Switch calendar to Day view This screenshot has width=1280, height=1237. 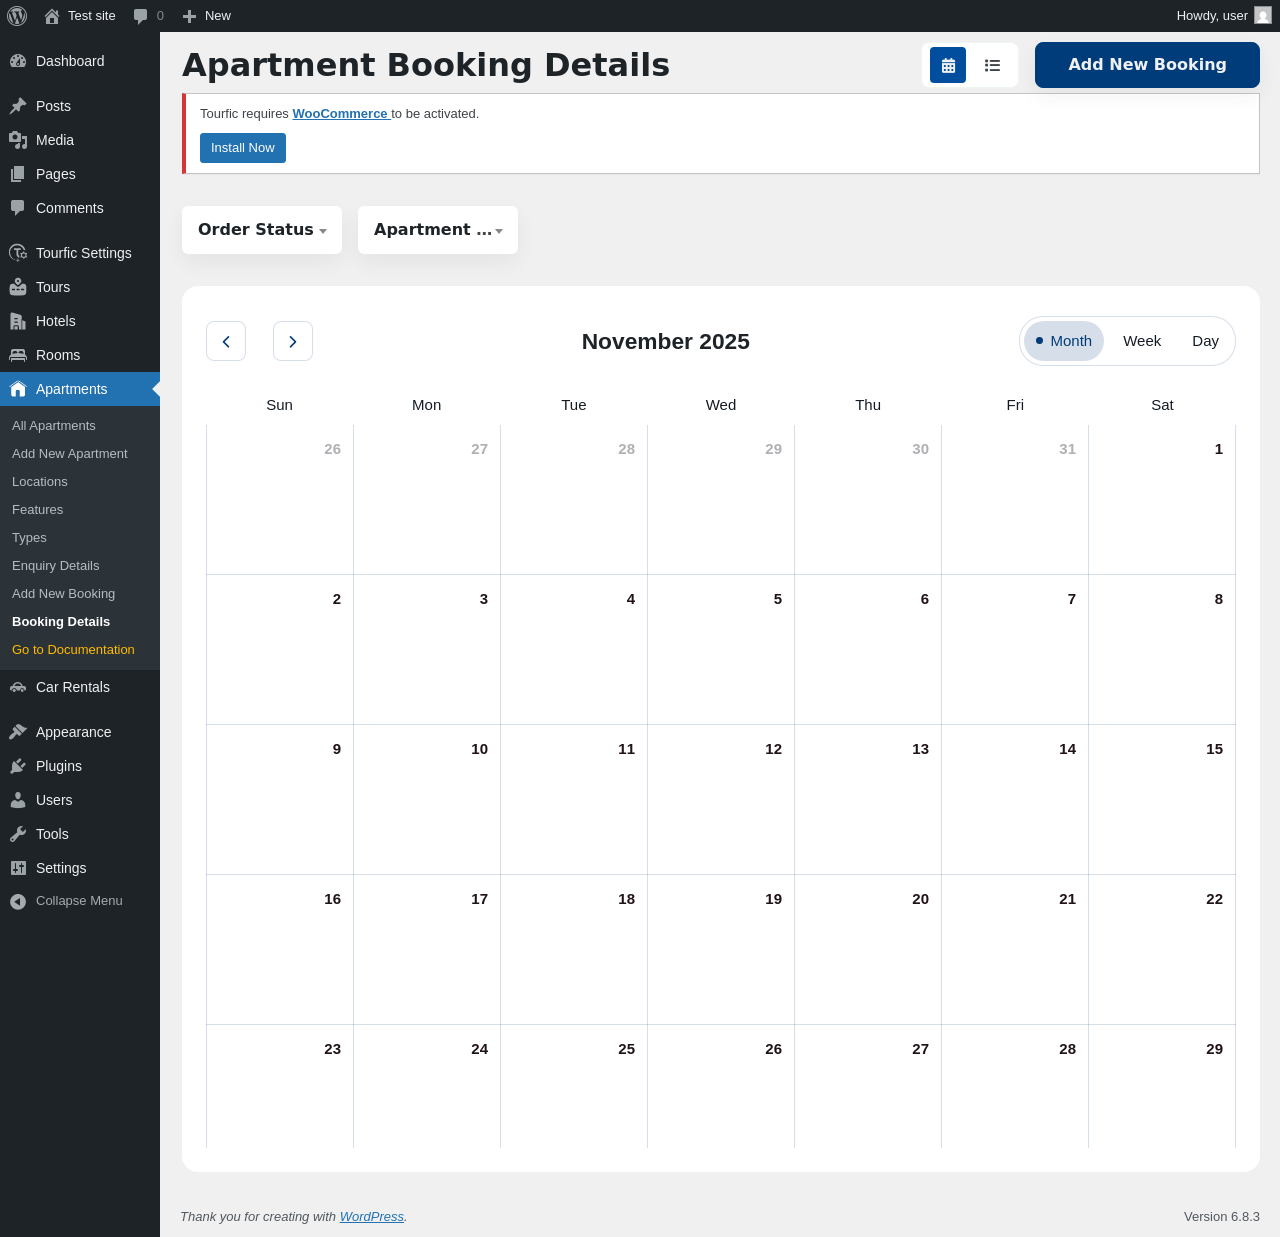coord(1205,341)
